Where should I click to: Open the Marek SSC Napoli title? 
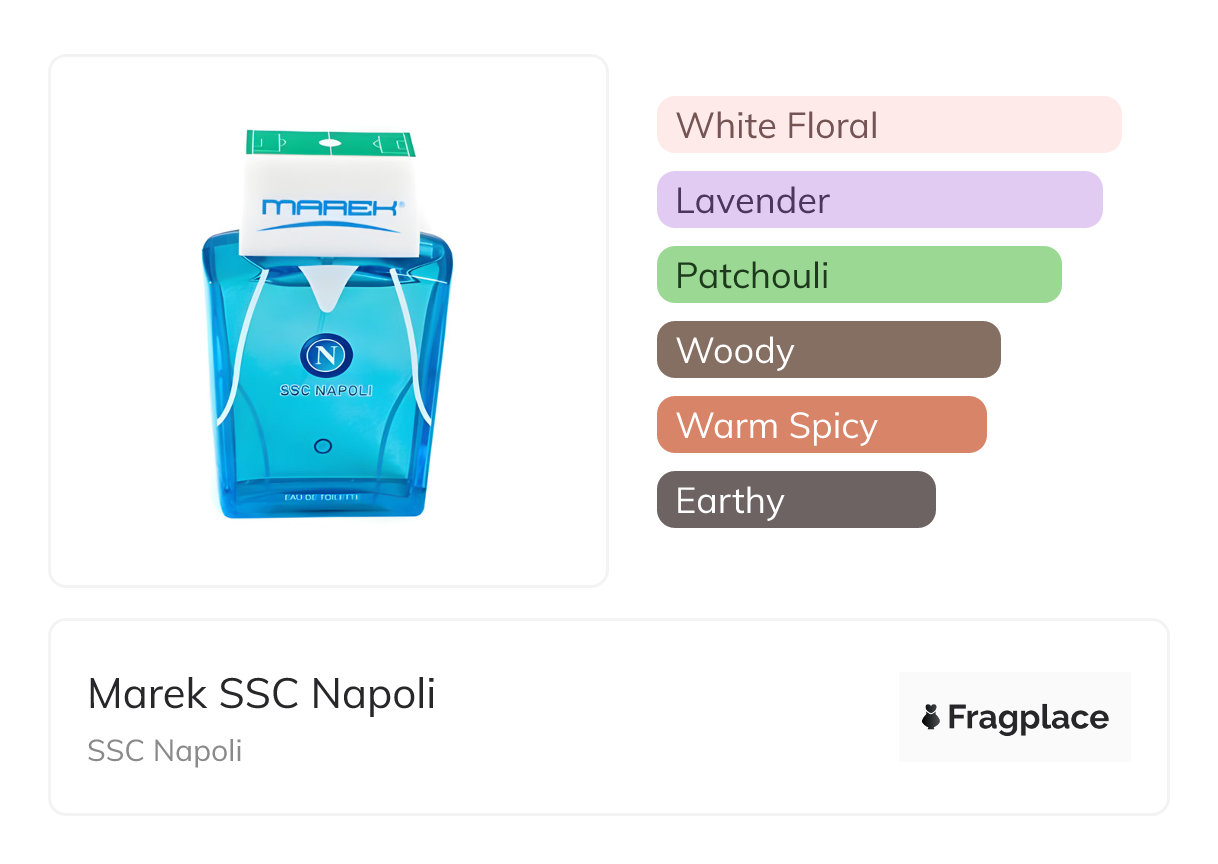click(x=262, y=694)
